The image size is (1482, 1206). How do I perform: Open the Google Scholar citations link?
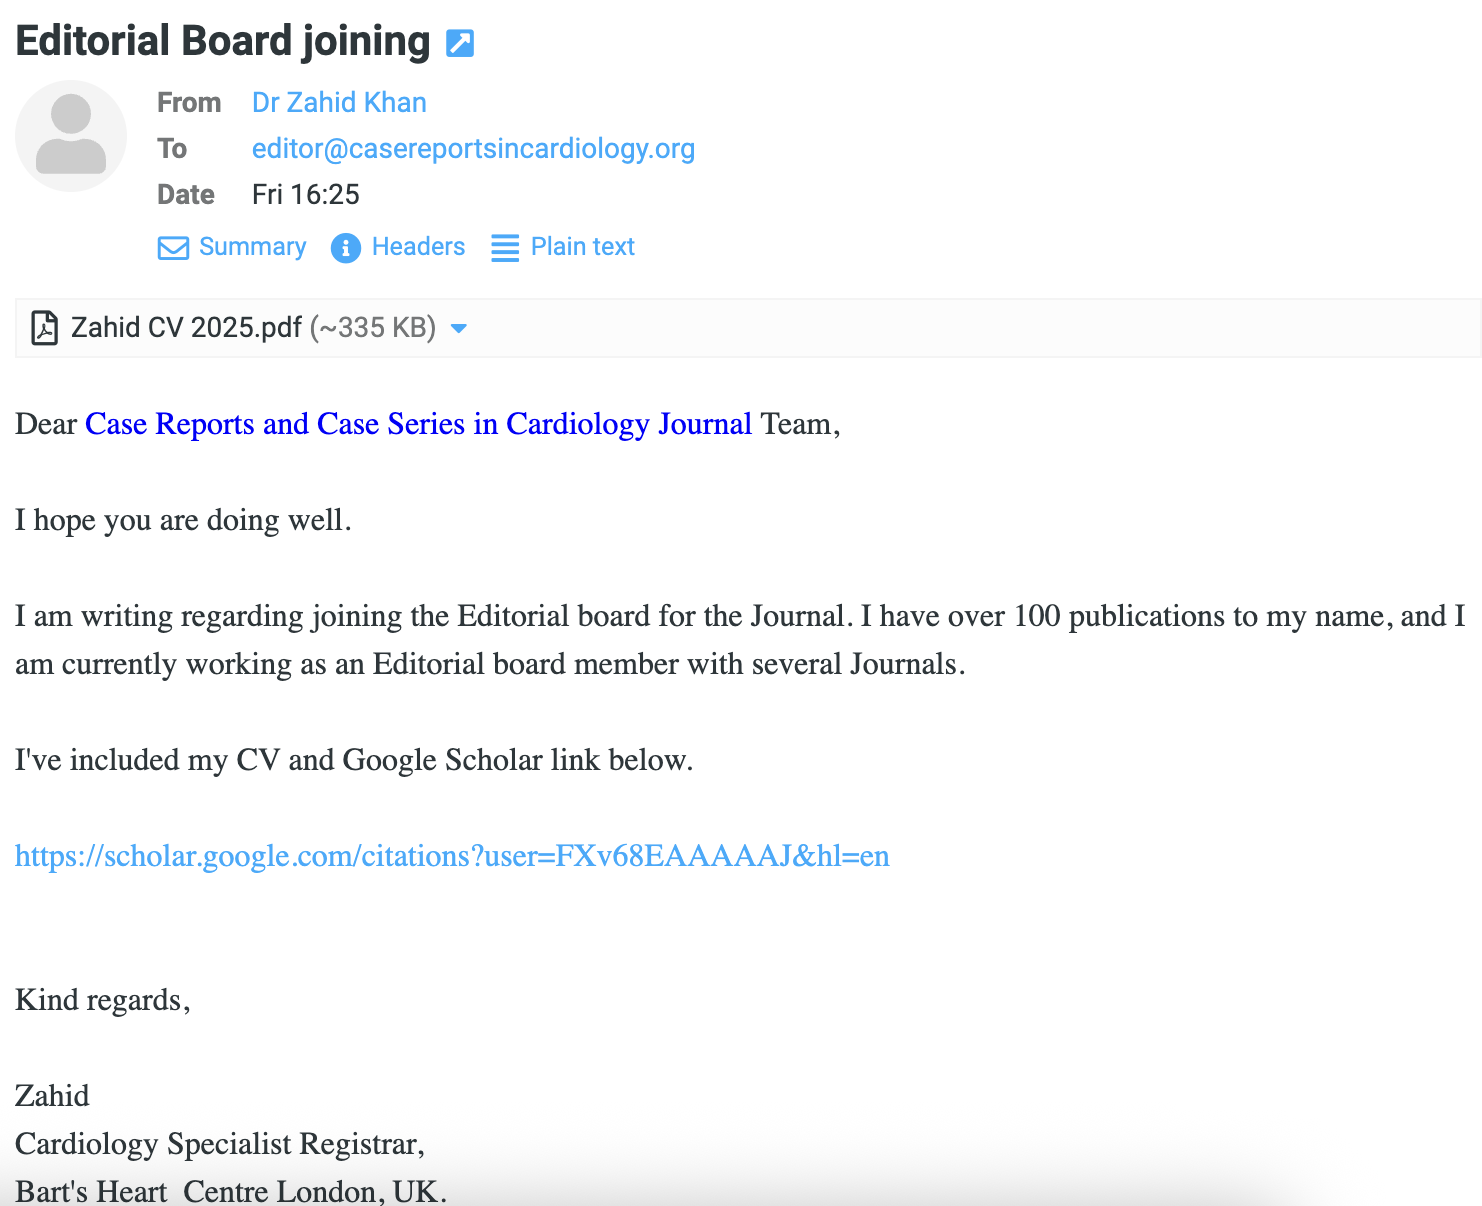(x=452, y=856)
